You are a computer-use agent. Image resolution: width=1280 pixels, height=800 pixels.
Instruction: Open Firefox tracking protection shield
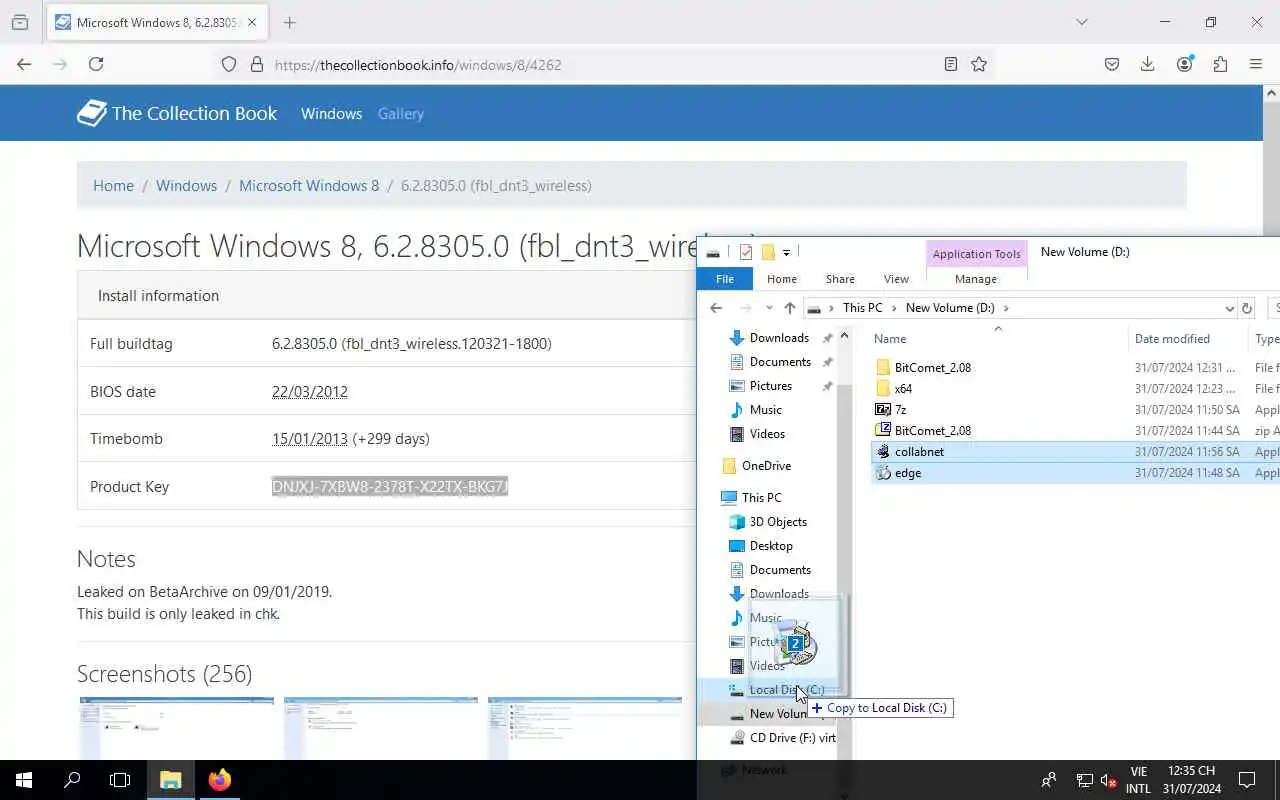[229, 64]
